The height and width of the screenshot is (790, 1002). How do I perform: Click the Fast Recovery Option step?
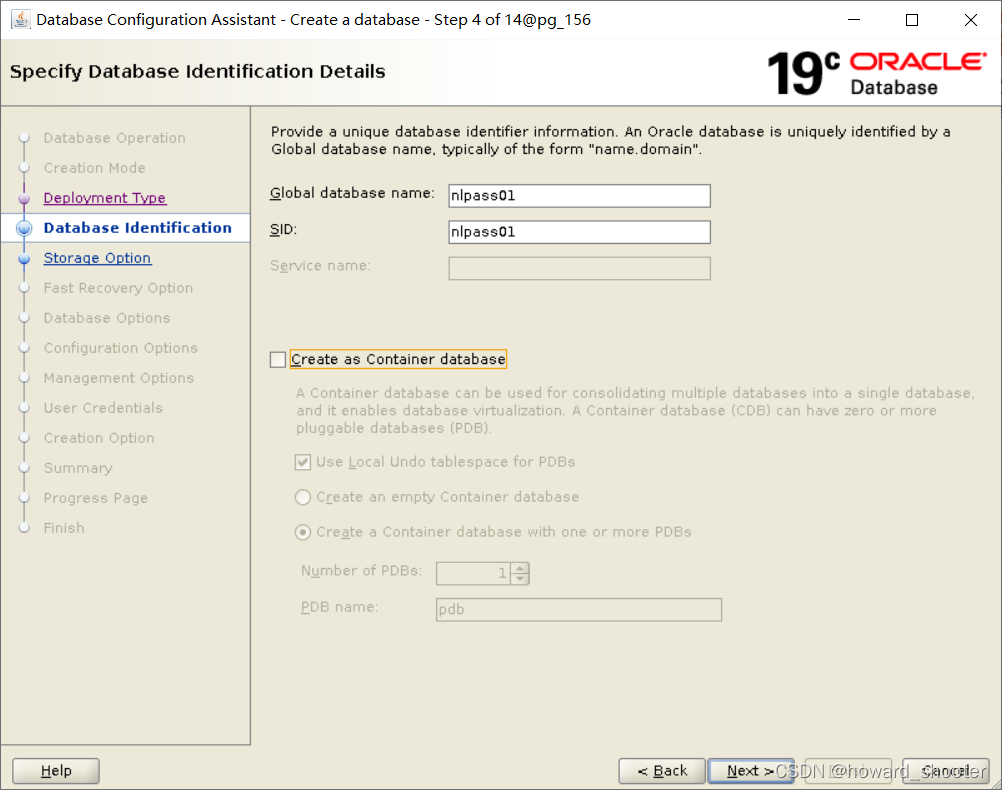118,288
